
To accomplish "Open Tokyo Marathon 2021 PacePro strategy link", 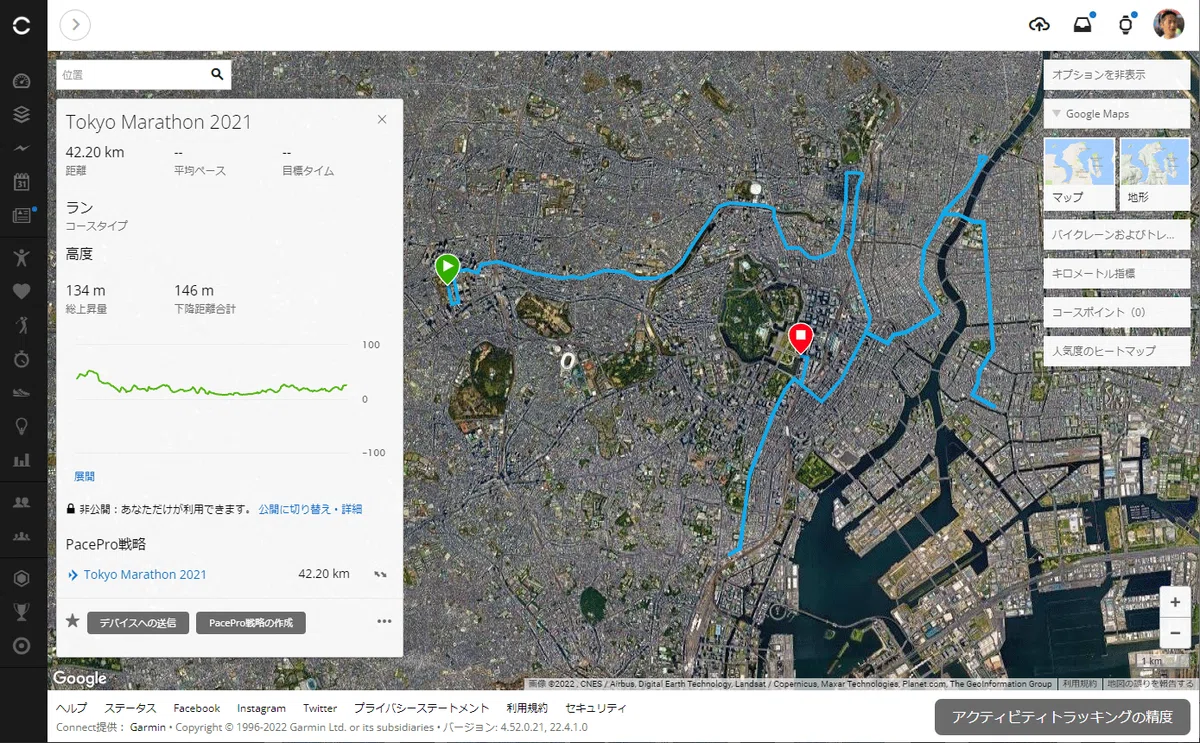I will [x=145, y=575].
